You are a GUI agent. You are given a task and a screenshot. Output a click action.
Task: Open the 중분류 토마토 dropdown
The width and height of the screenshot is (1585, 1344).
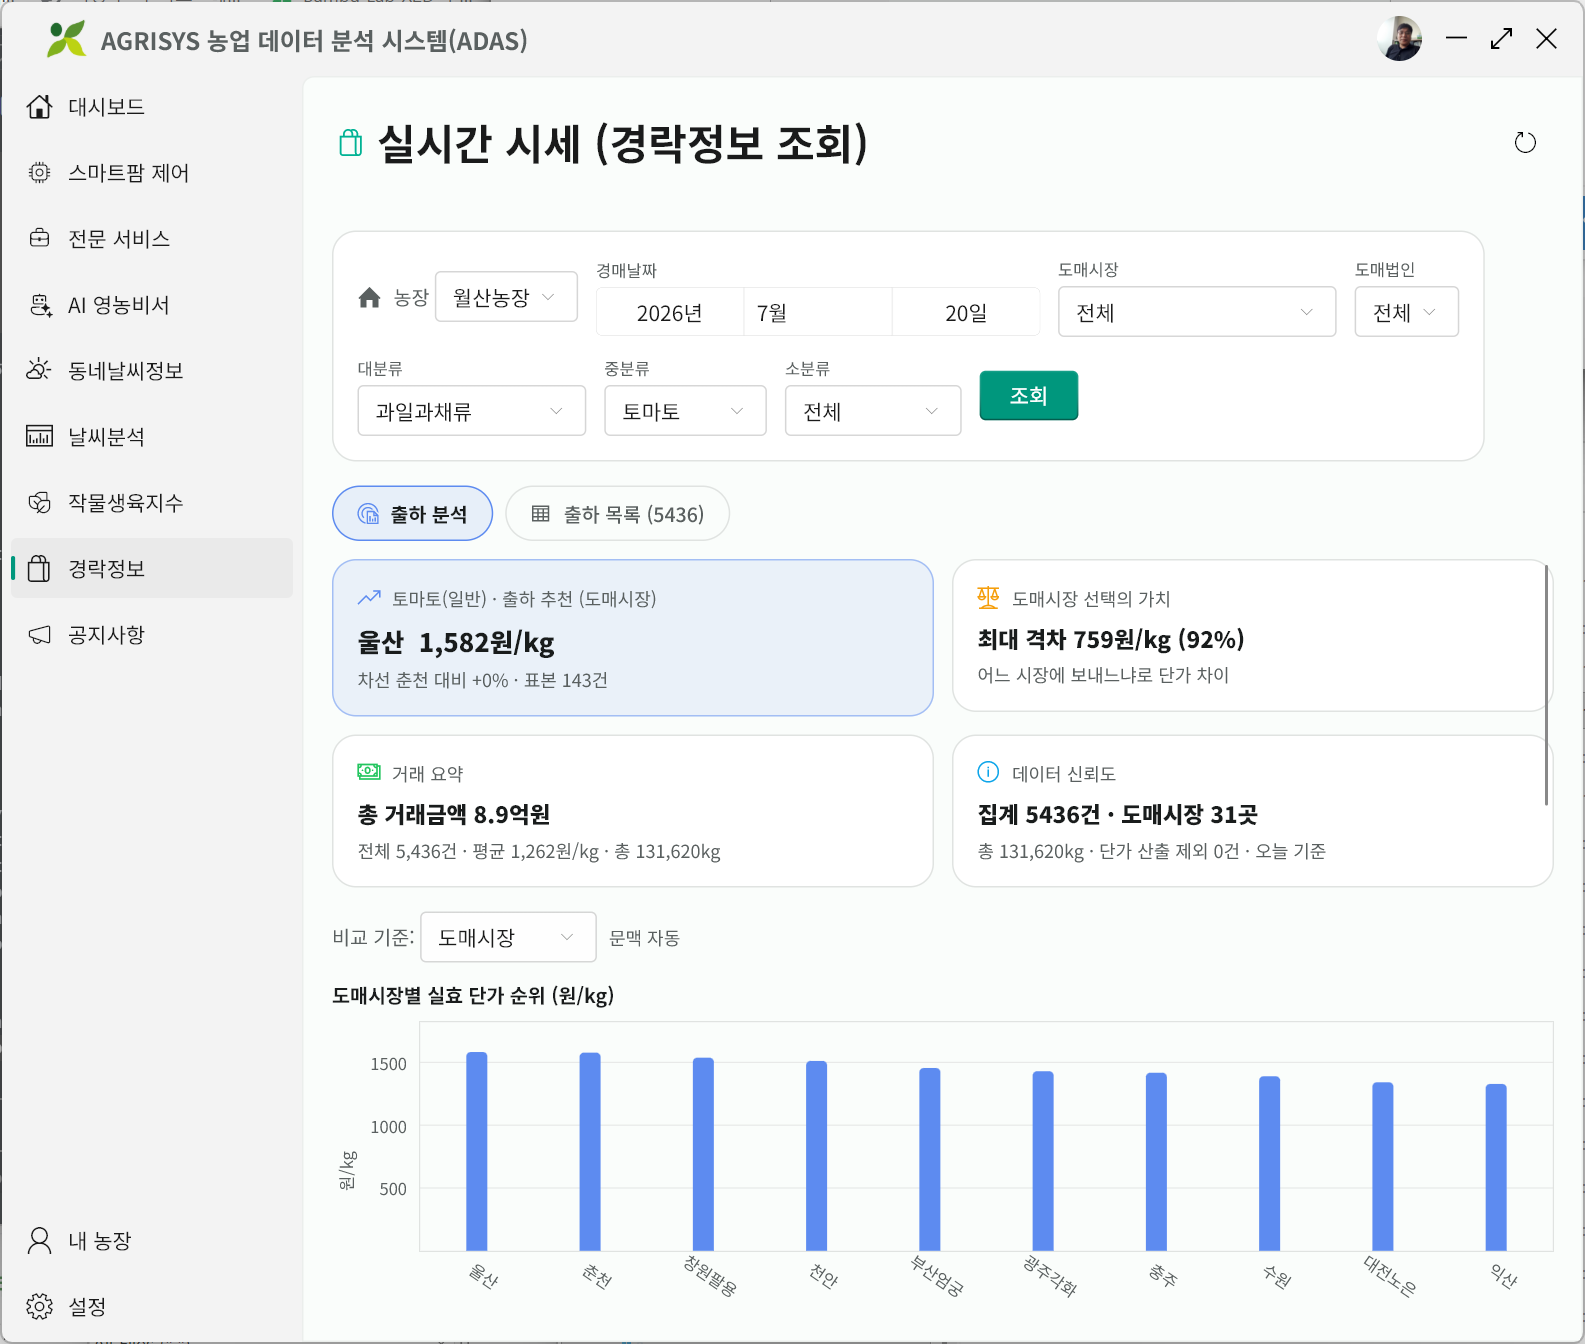(x=685, y=411)
